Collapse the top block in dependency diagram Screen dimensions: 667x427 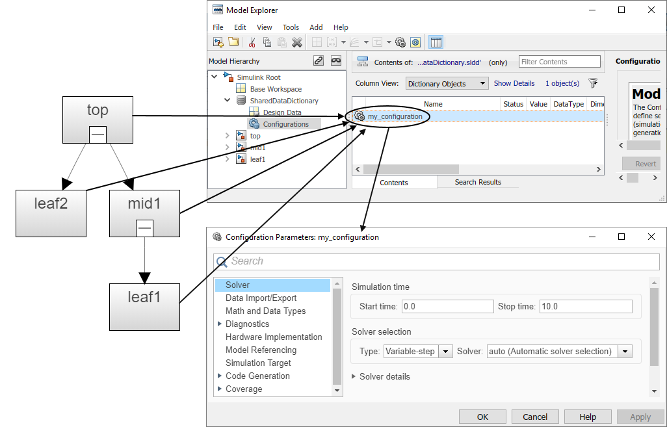98,135
